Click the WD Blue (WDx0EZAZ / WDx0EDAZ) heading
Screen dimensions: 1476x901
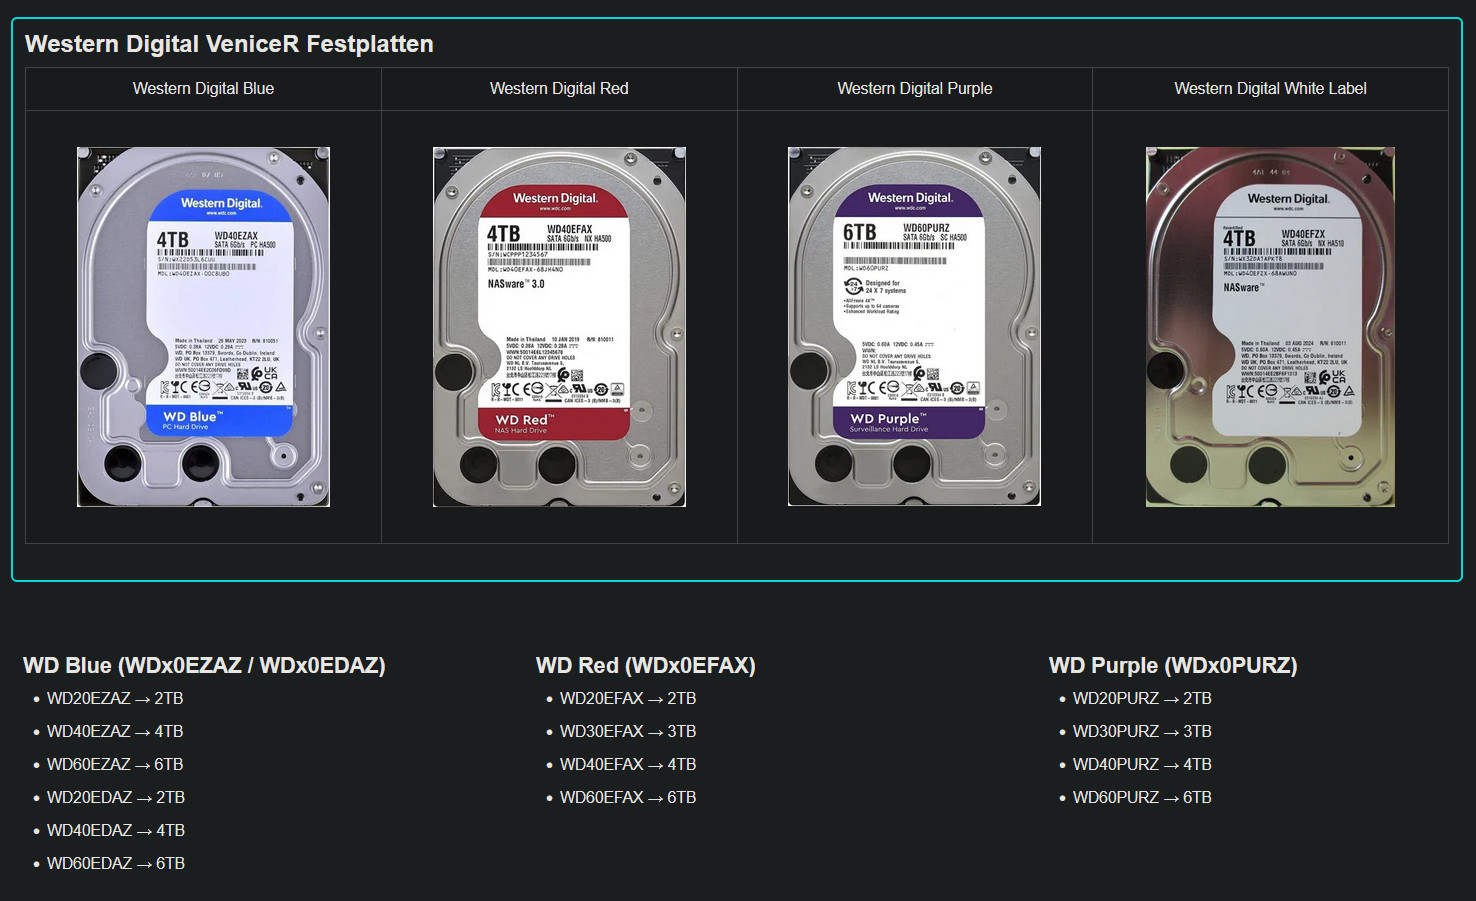point(204,666)
